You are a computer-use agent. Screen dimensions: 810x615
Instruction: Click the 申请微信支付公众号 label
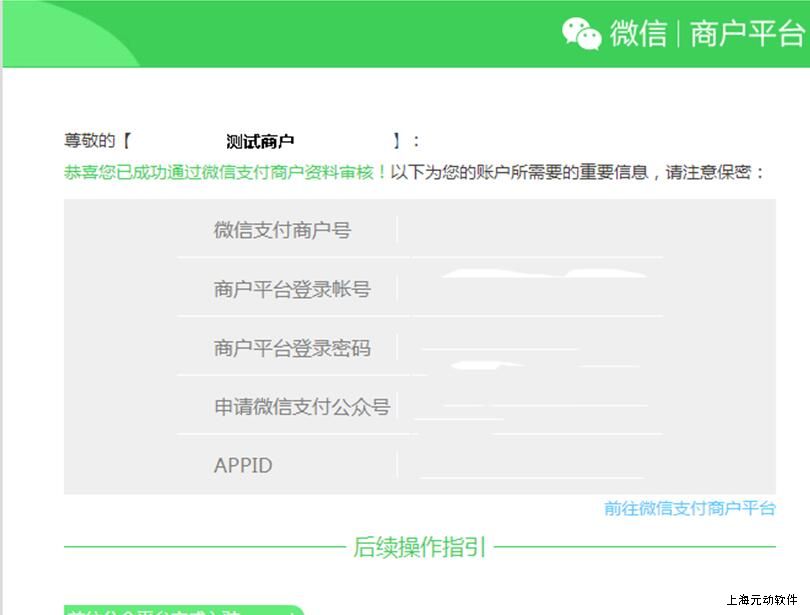pos(301,407)
